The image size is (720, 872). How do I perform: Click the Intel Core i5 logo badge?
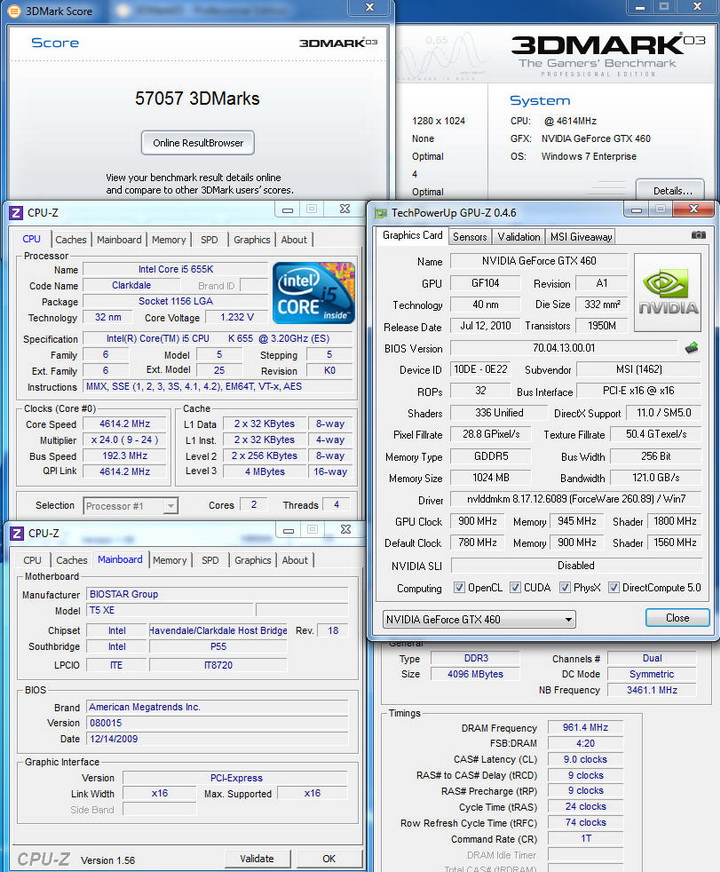314,293
